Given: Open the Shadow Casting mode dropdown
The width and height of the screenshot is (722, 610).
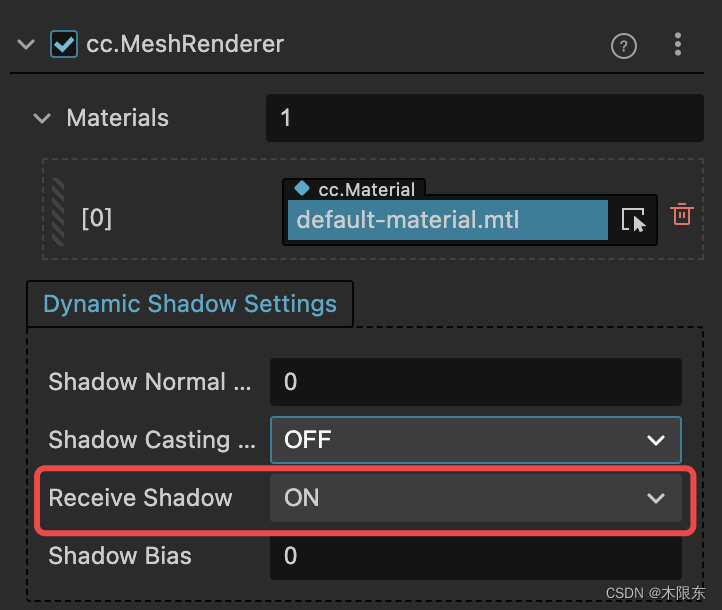Looking at the screenshot, I should click(x=476, y=440).
